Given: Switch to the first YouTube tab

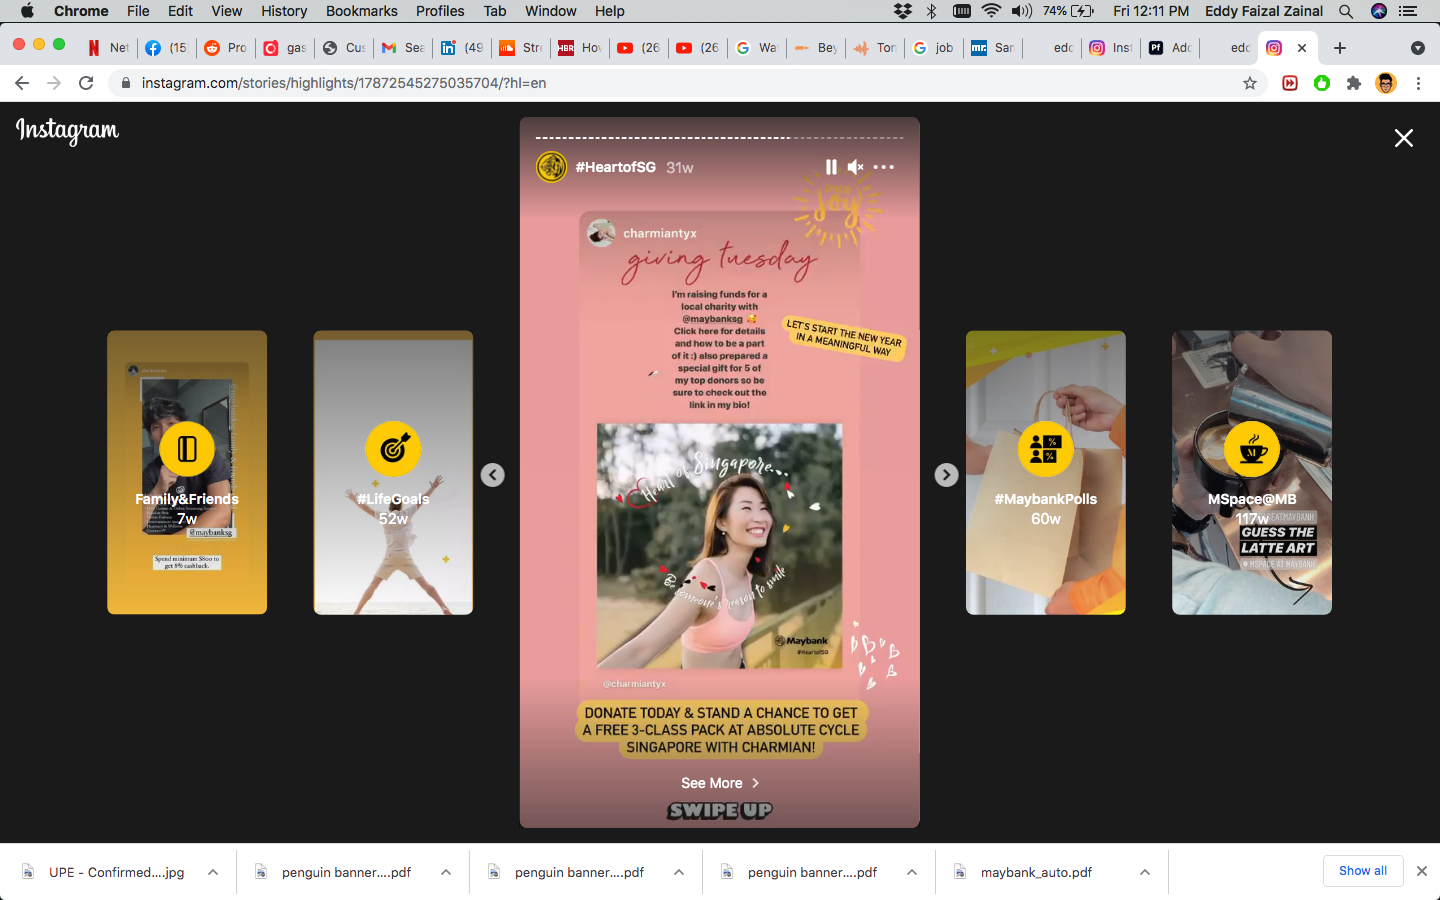Looking at the screenshot, I should tap(639, 47).
